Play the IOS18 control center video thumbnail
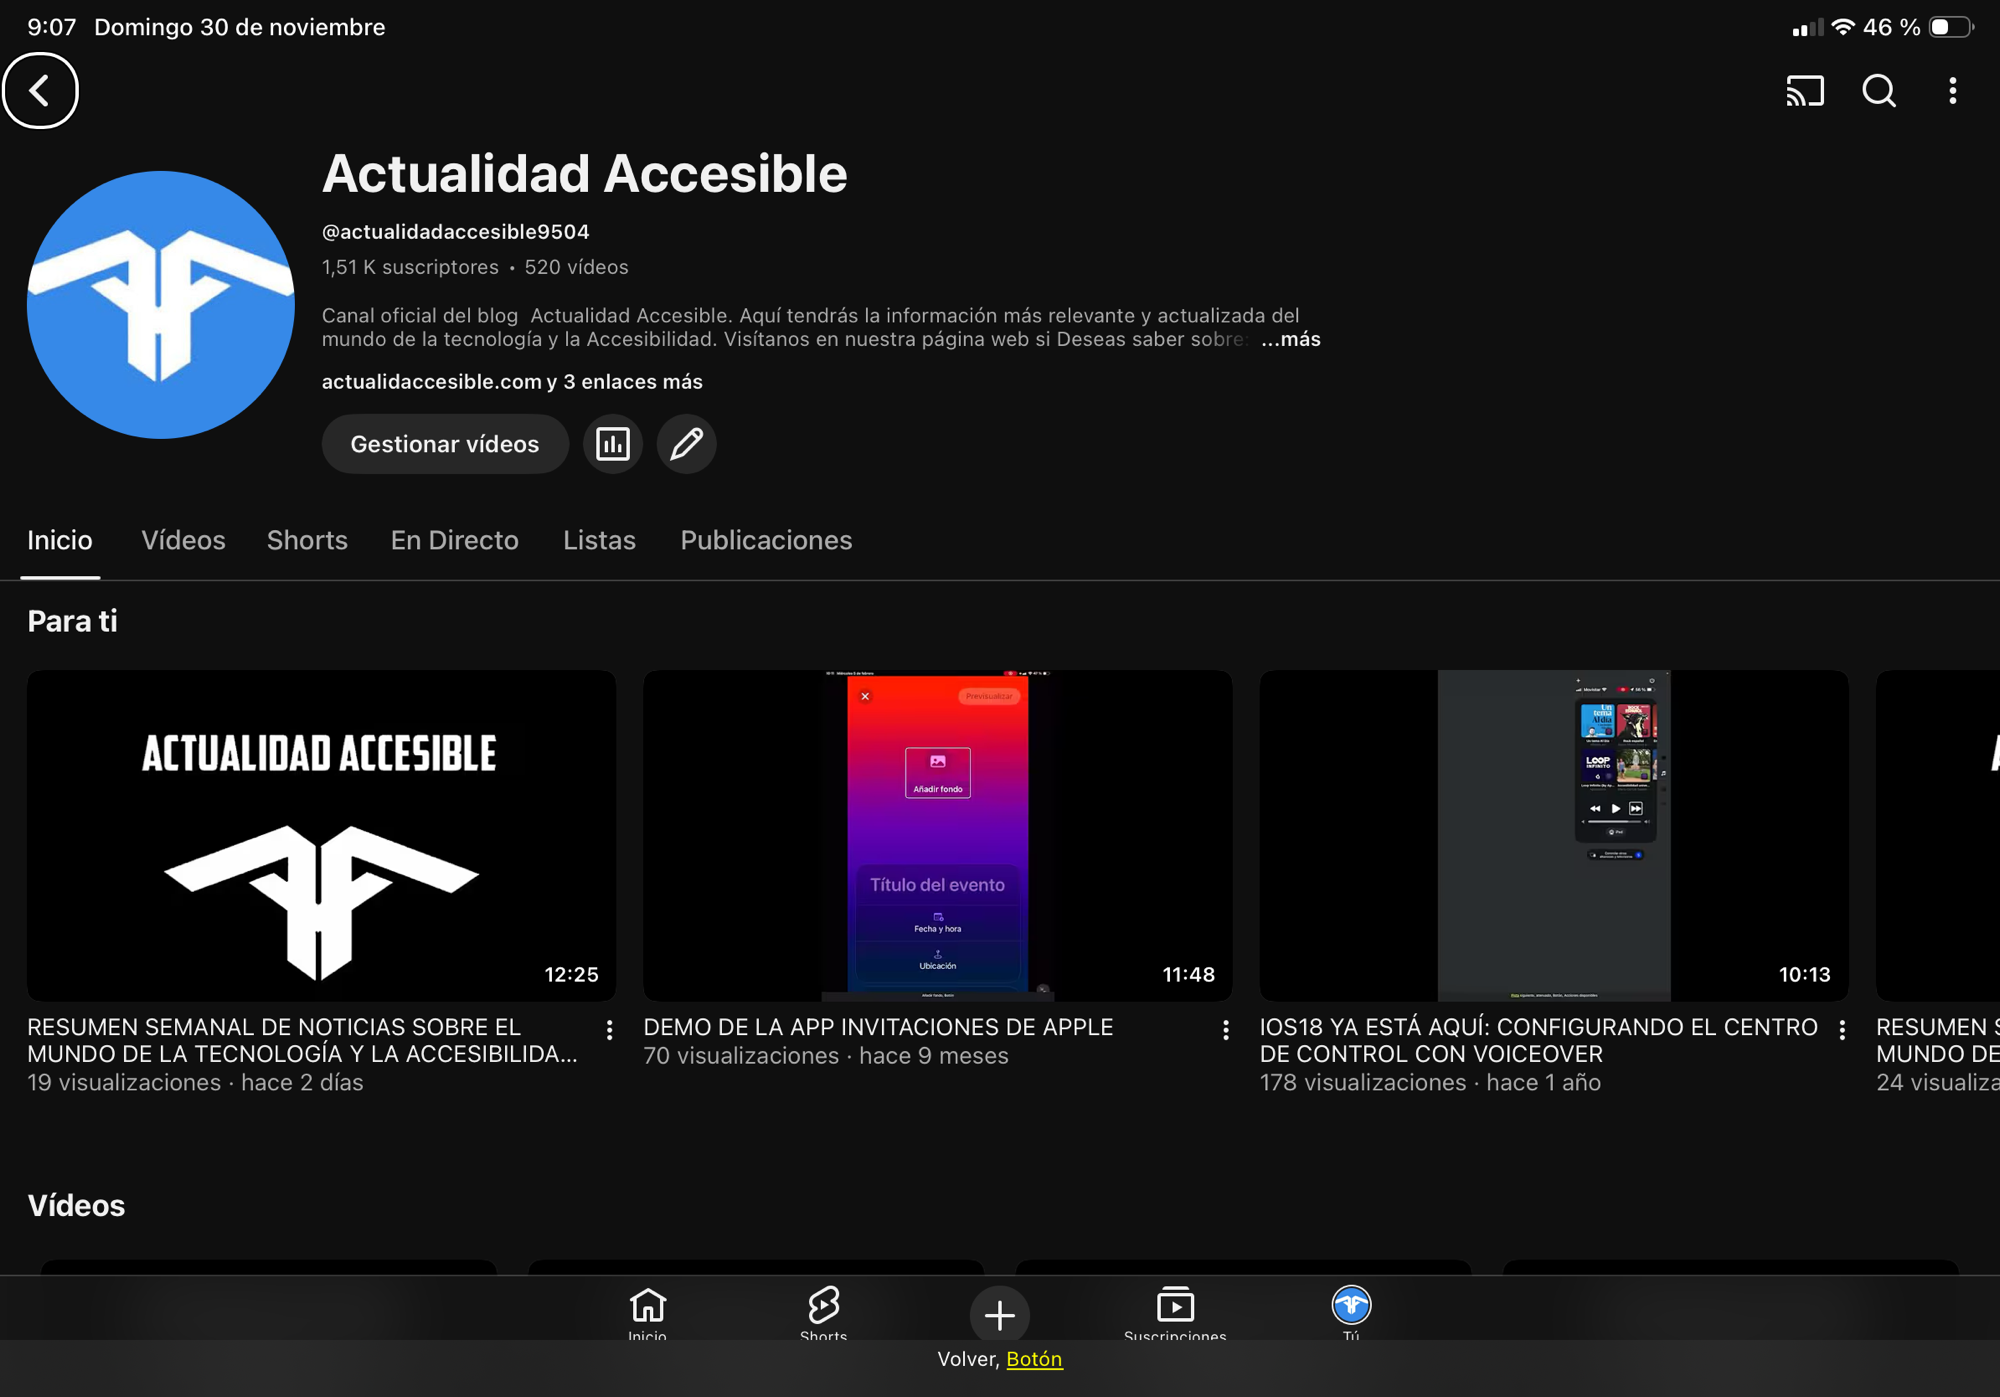This screenshot has width=2000, height=1397. coord(1553,835)
